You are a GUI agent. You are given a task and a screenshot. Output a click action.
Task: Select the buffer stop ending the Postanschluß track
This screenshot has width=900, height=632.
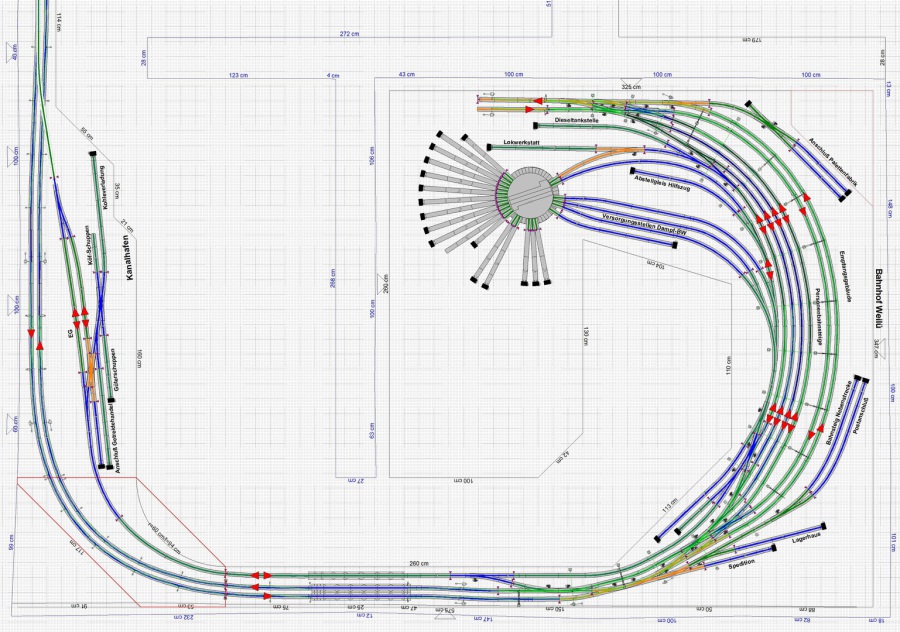tap(866, 381)
